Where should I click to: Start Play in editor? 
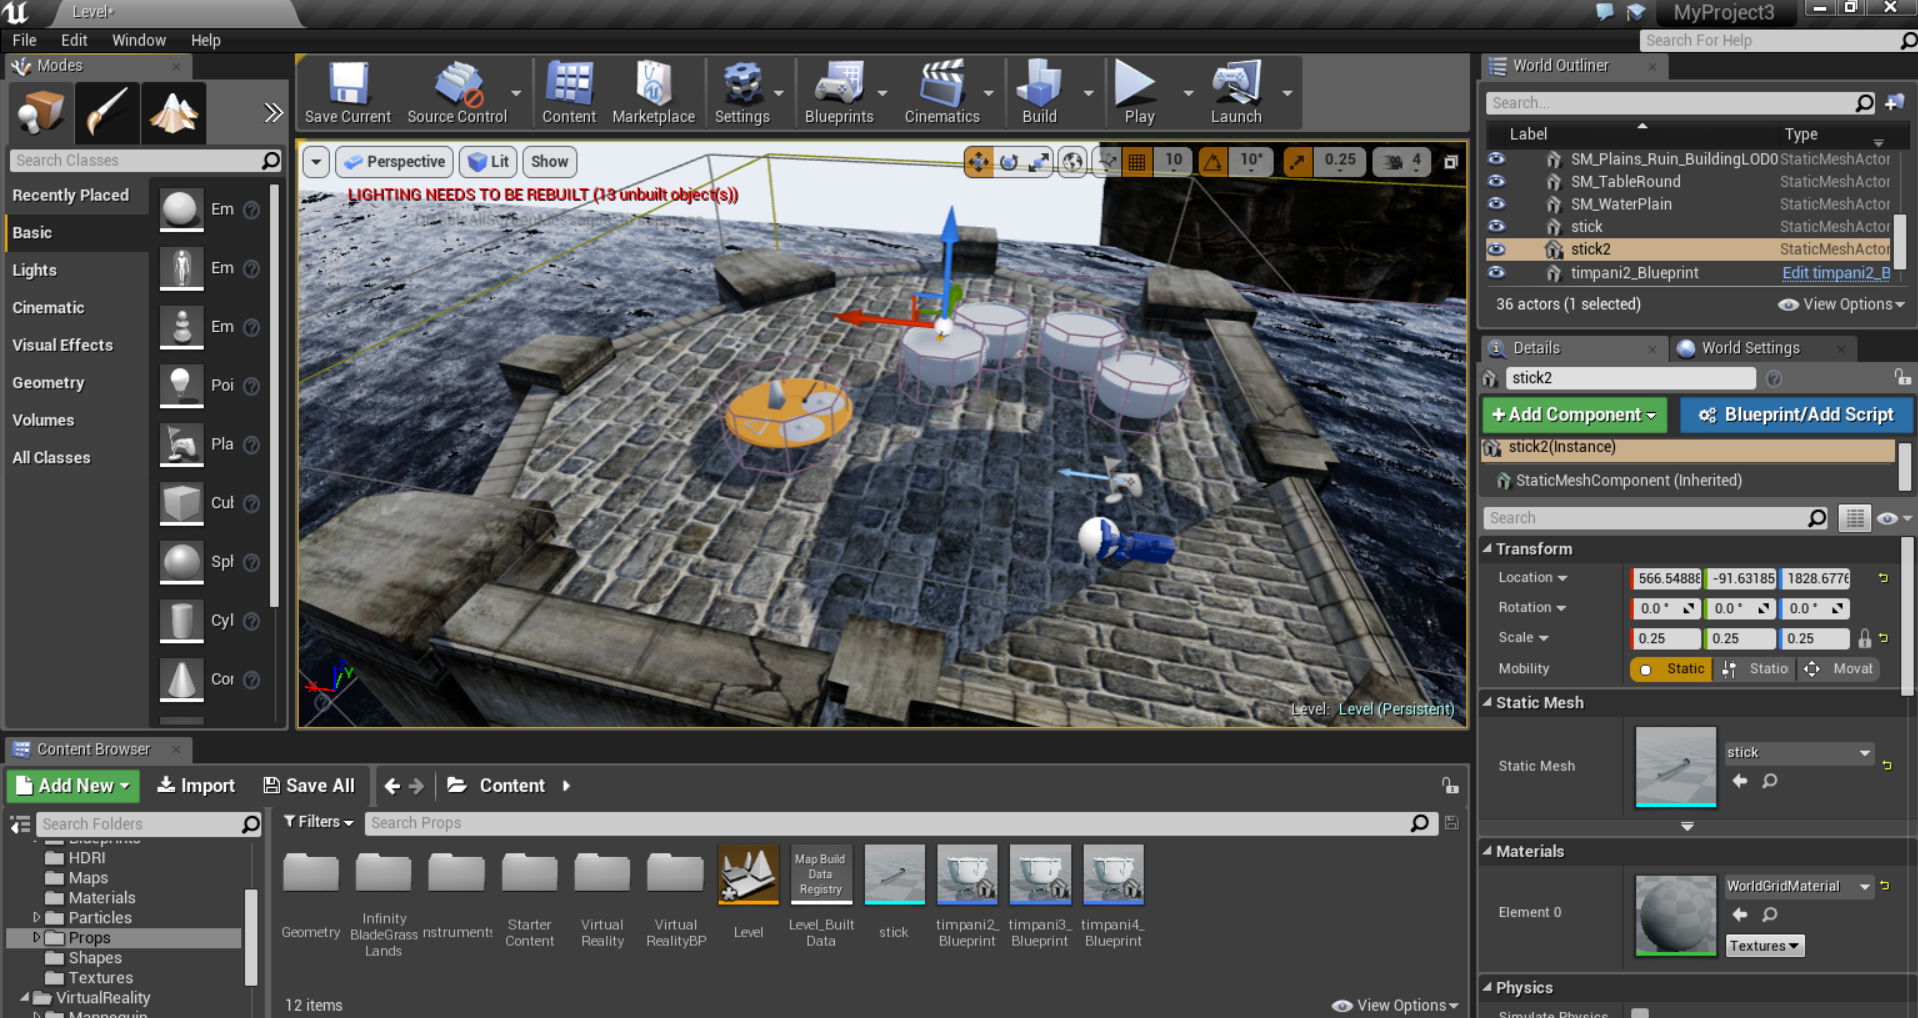coord(1138,92)
